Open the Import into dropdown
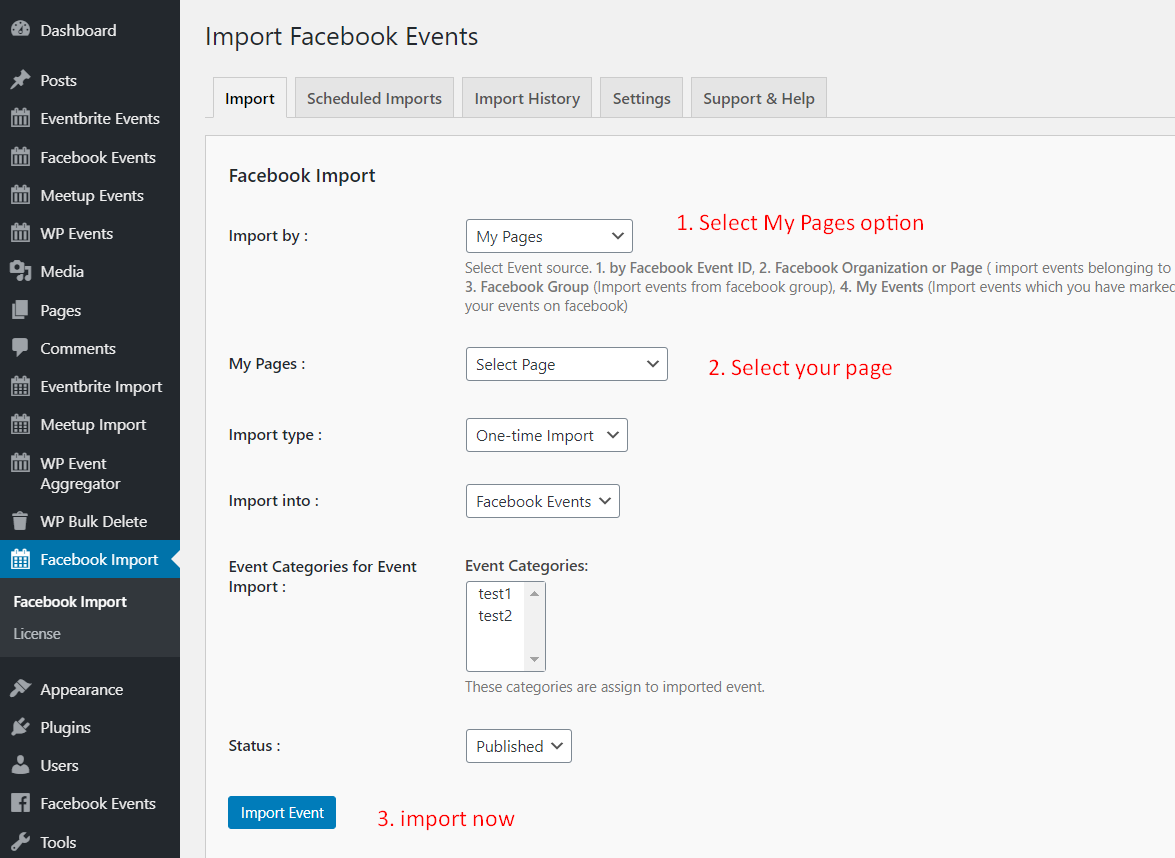 click(x=542, y=502)
